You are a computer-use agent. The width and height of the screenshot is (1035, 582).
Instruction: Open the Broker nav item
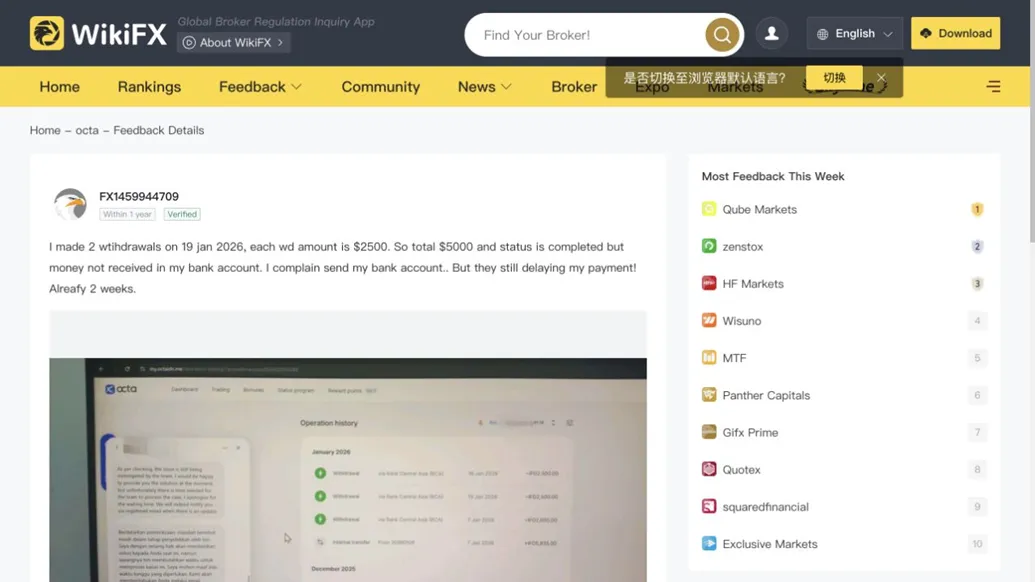click(574, 86)
